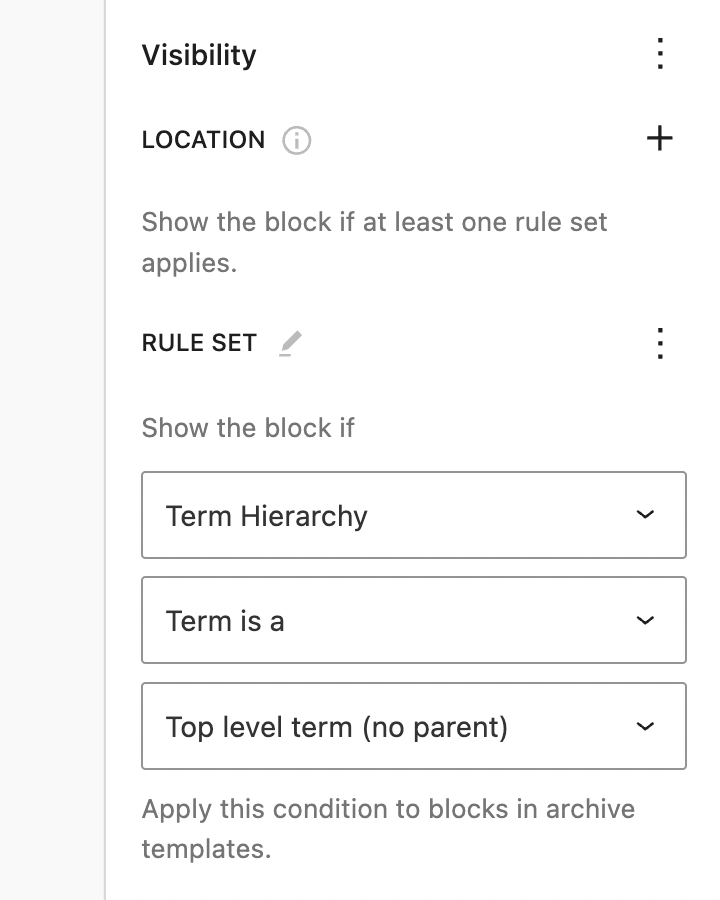Viewport: 720px width, 900px height.
Task: Select the 'Show the block if' helper text
Action: pyautogui.click(x=246, y=428)
